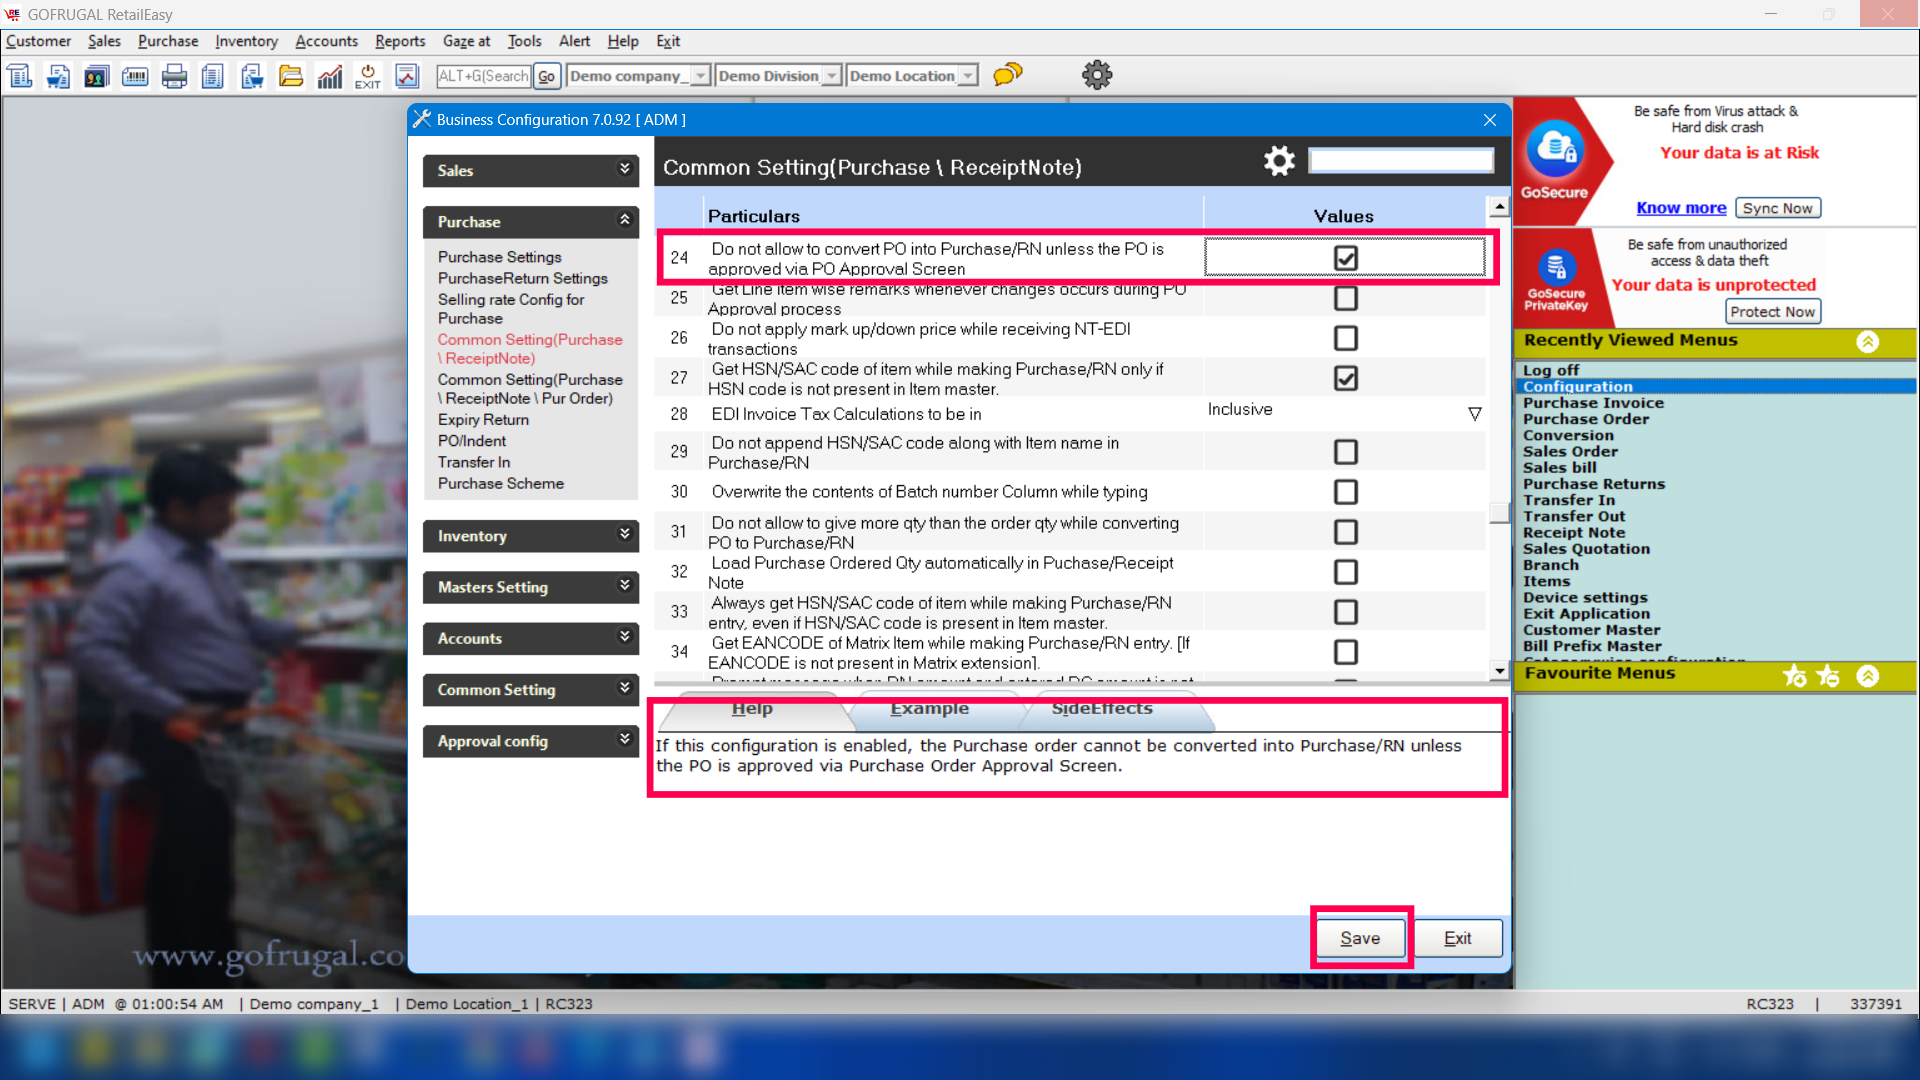This screenshot has width=1920, height=1080.
Task: Switch to the SideEffects tab
Action: click(1102, 709)
